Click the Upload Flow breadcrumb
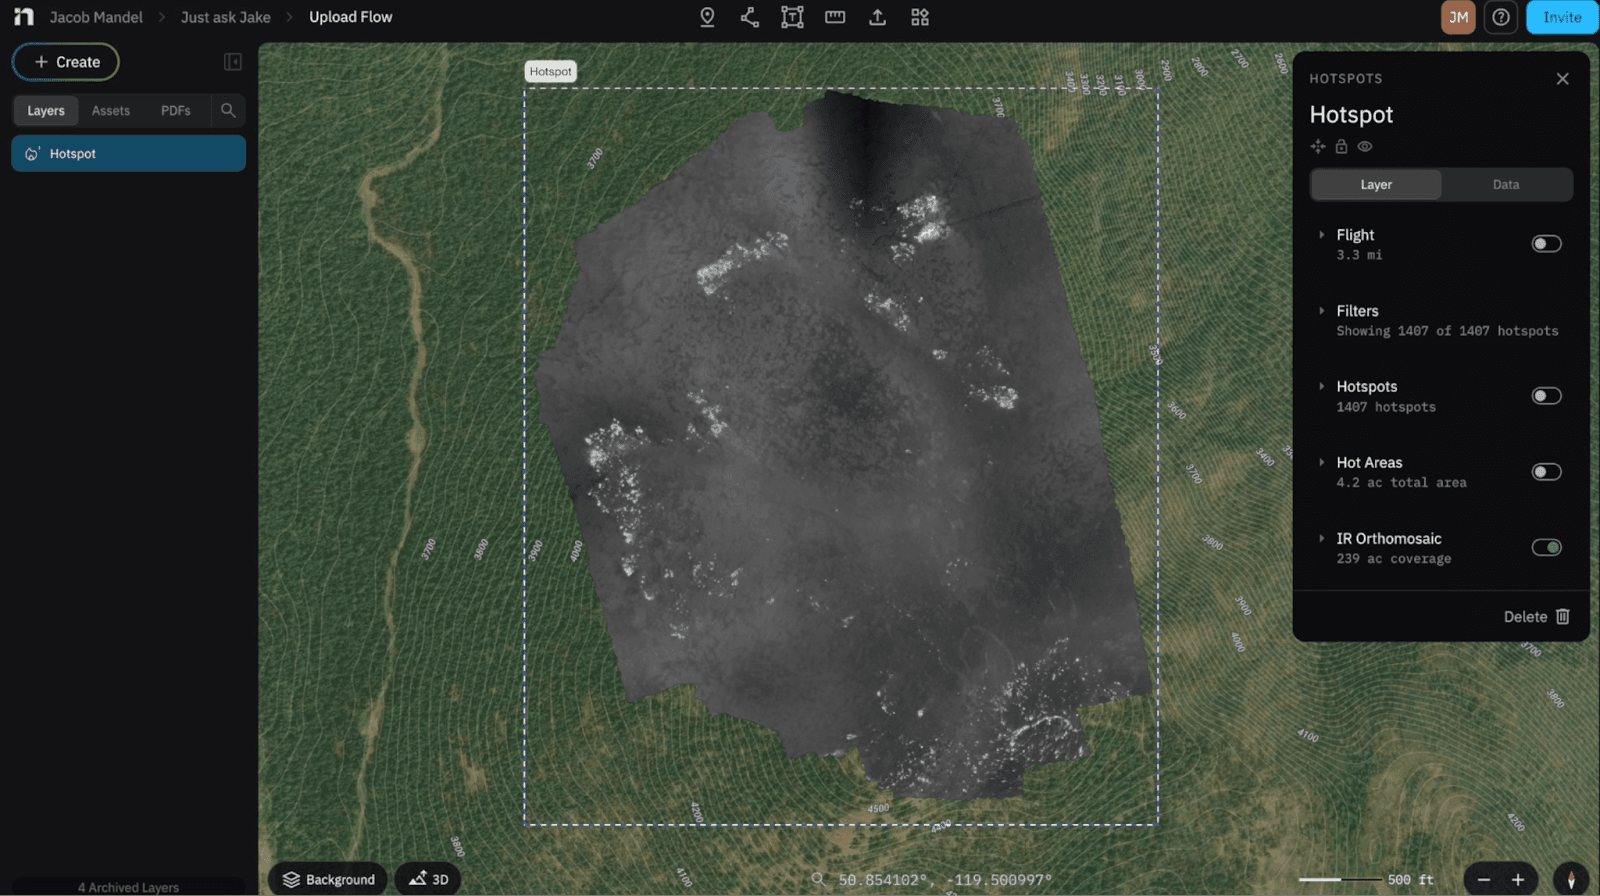The image size is (1600, 896). [351, 17]
